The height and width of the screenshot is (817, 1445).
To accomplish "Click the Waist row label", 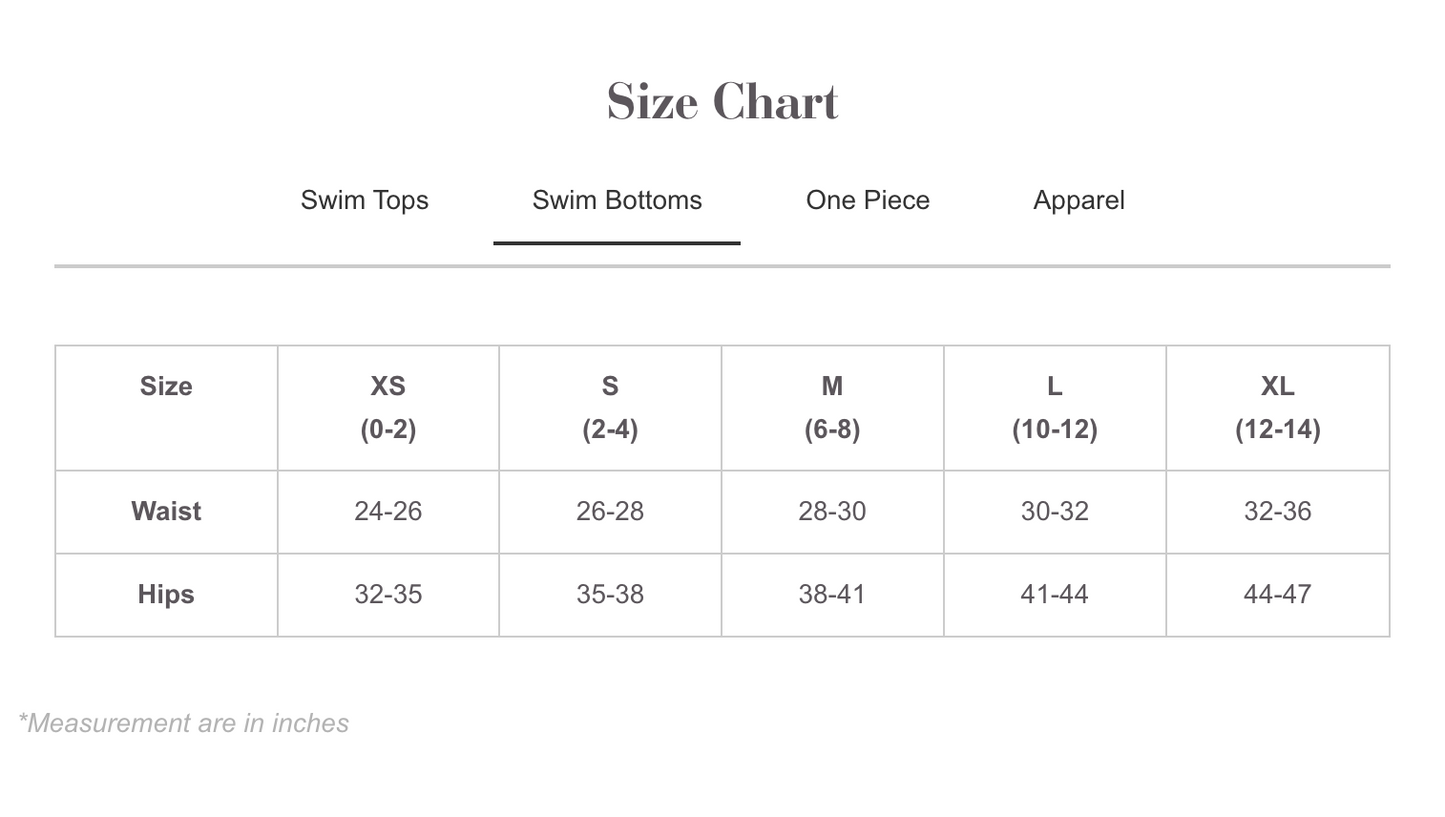I will 166,511.
